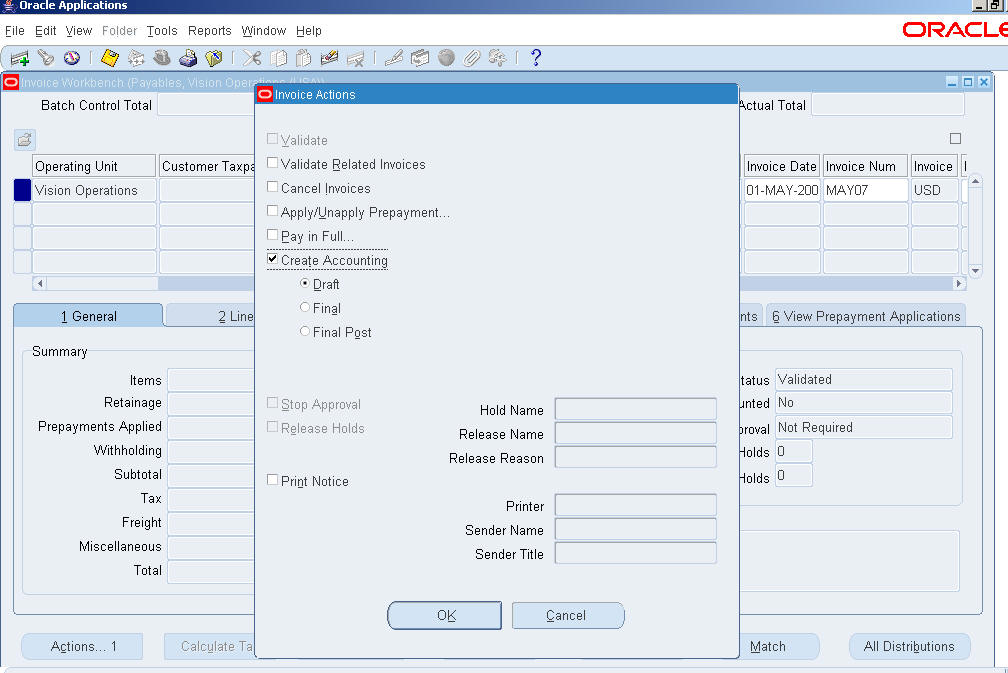Open the folder icon above Operating Unit
Screen dimensions: 1008x673
(x=24, y=139)
